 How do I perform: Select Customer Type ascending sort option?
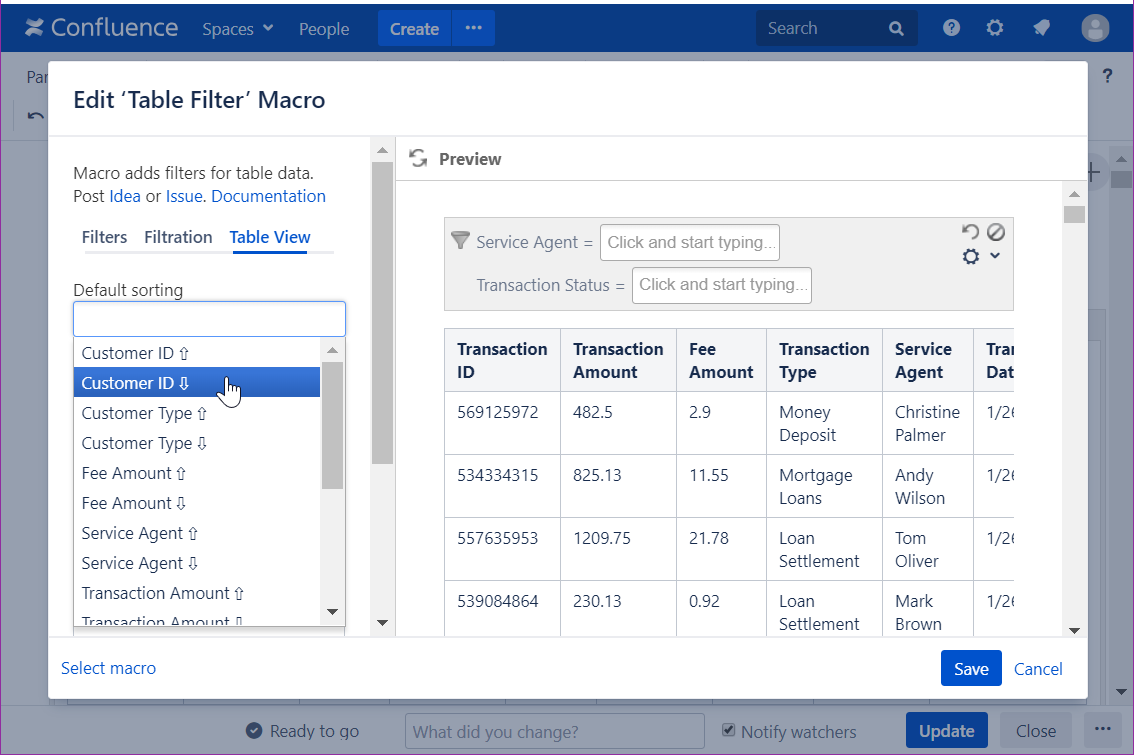click(x=144, y=413)
